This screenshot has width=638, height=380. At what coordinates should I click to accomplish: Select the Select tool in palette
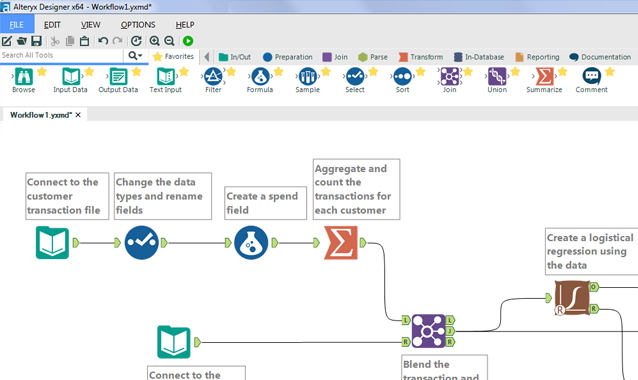pyautogui.click(x=355, y=81)
